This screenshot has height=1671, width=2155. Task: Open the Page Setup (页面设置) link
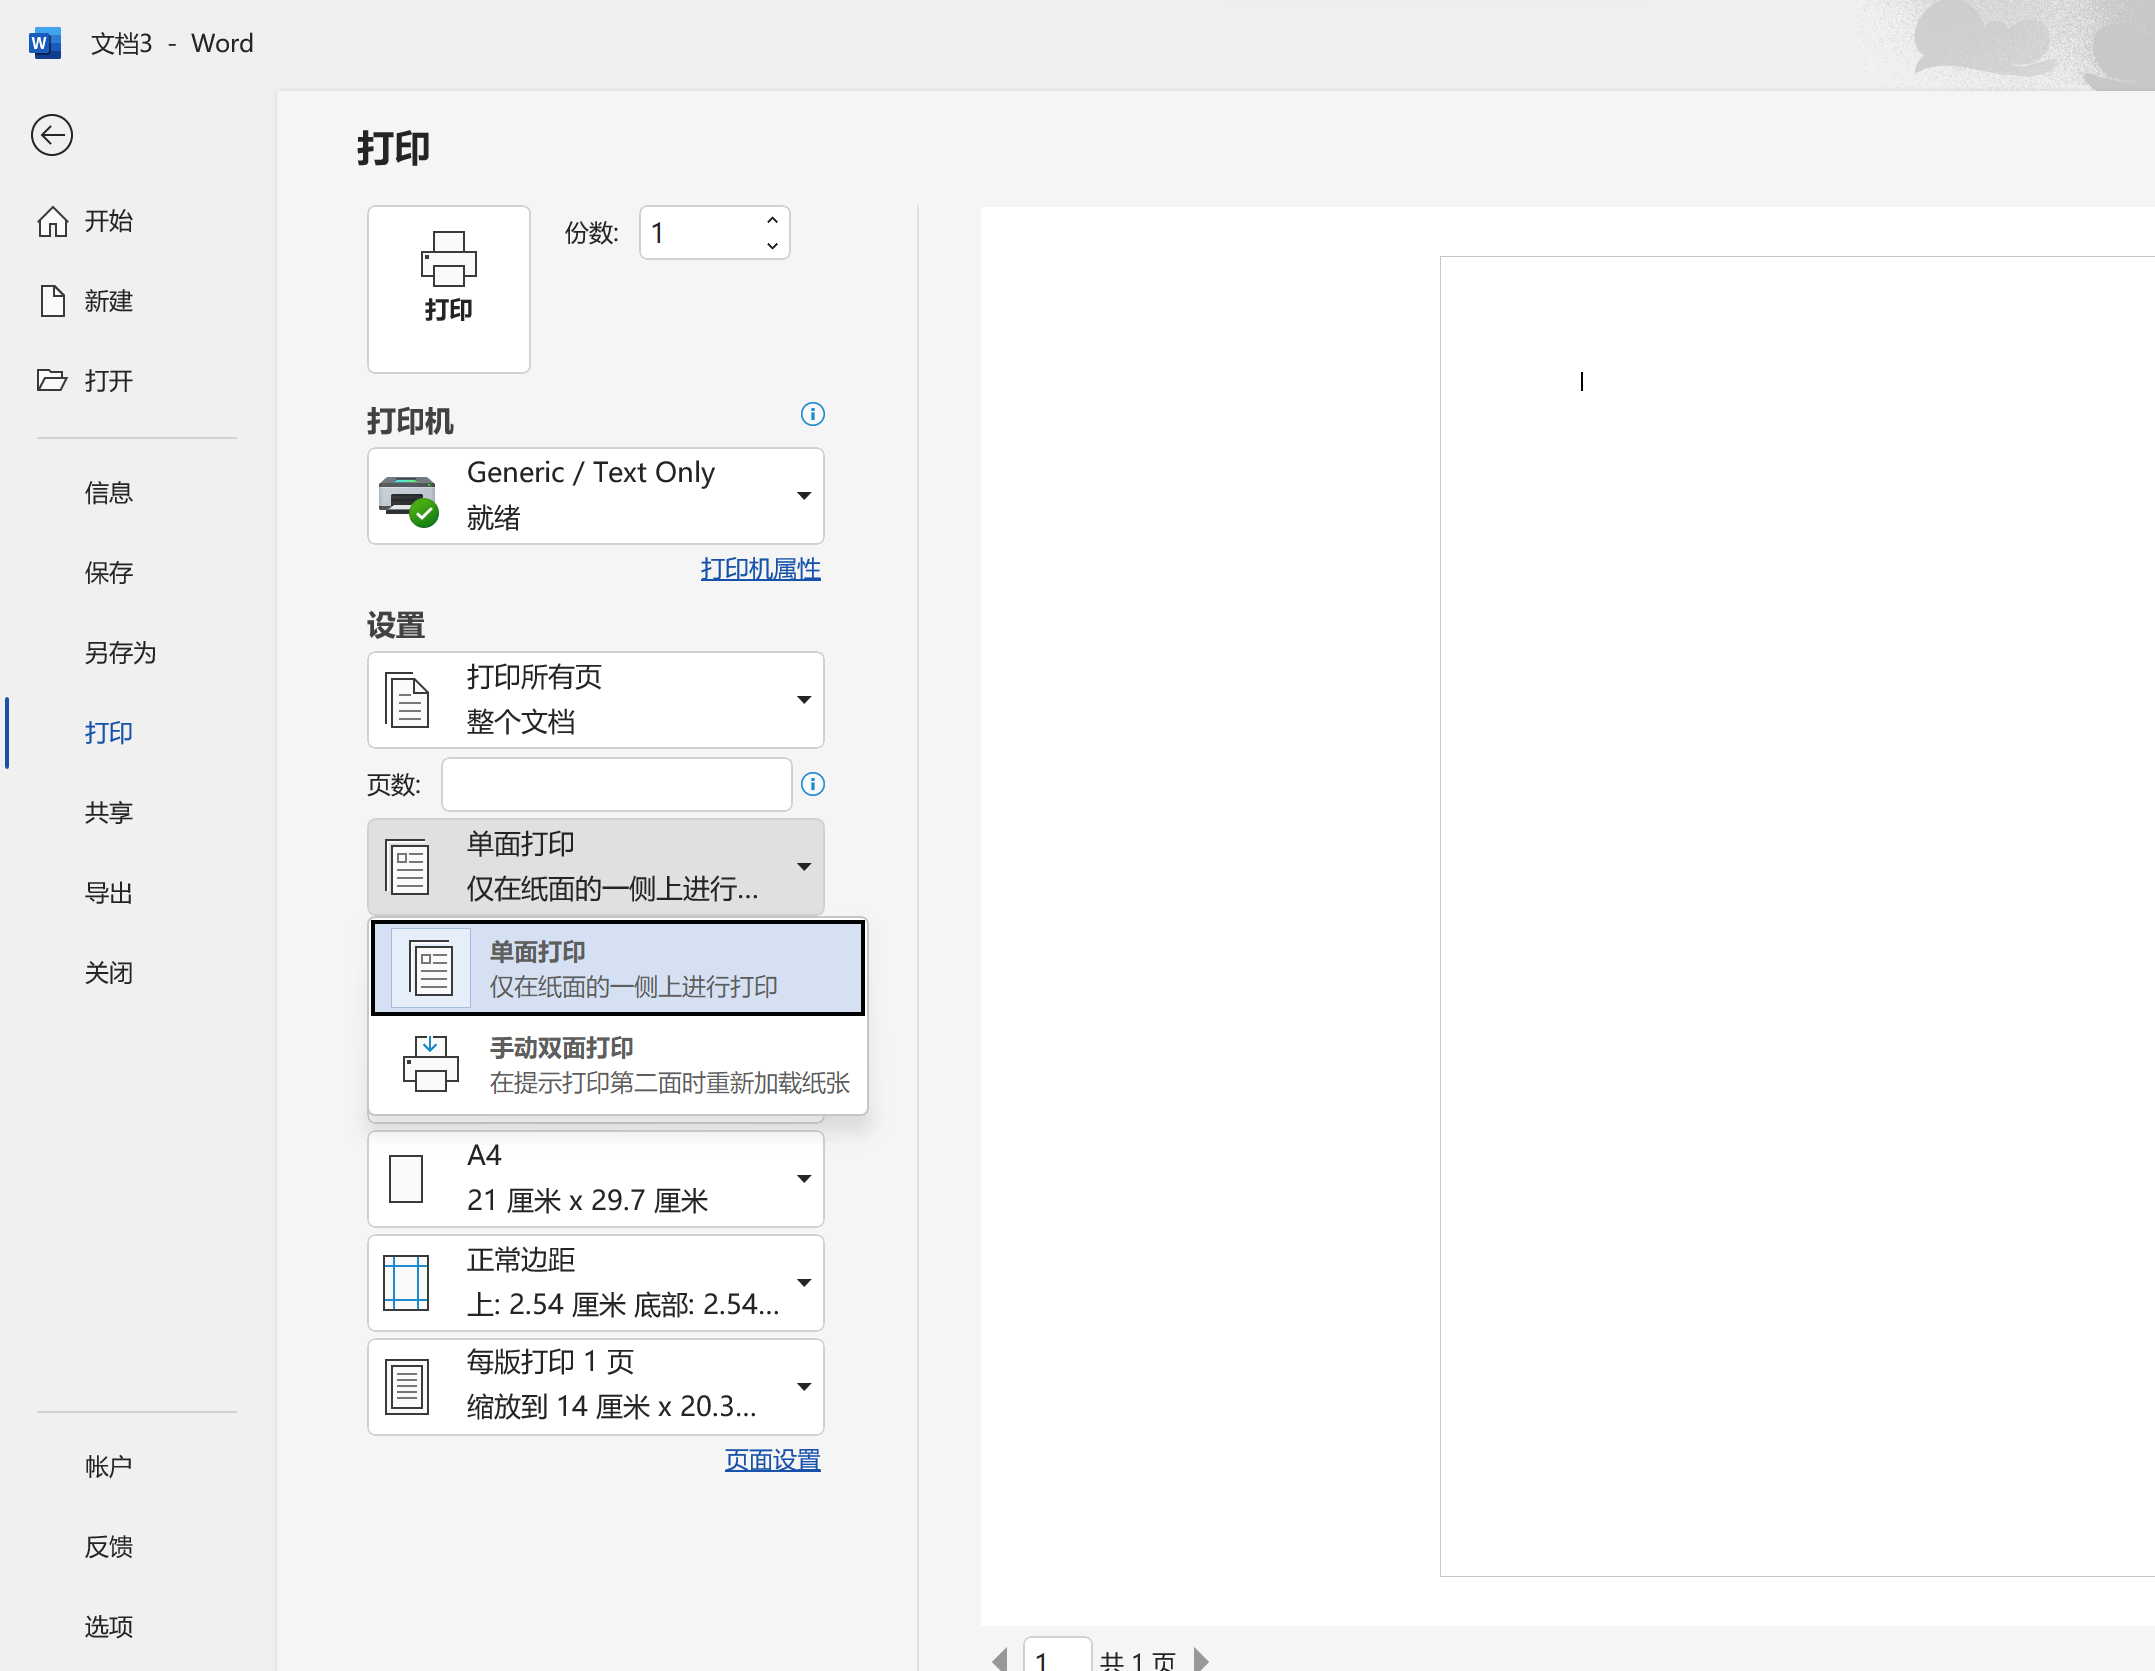click(772, 1460)
